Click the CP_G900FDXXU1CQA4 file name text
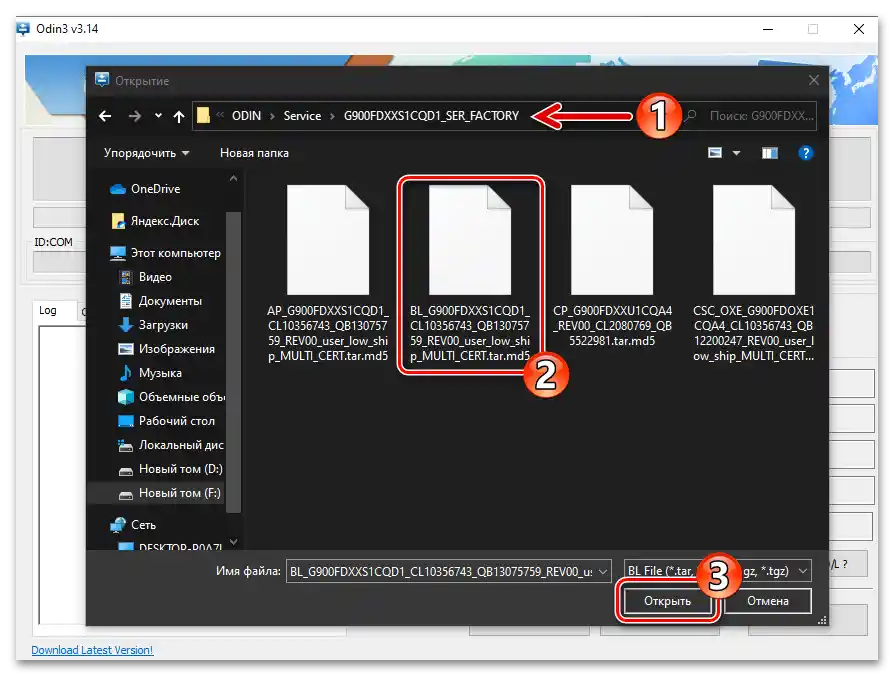This screenshot has width=894, height=676. click(612, 326)
